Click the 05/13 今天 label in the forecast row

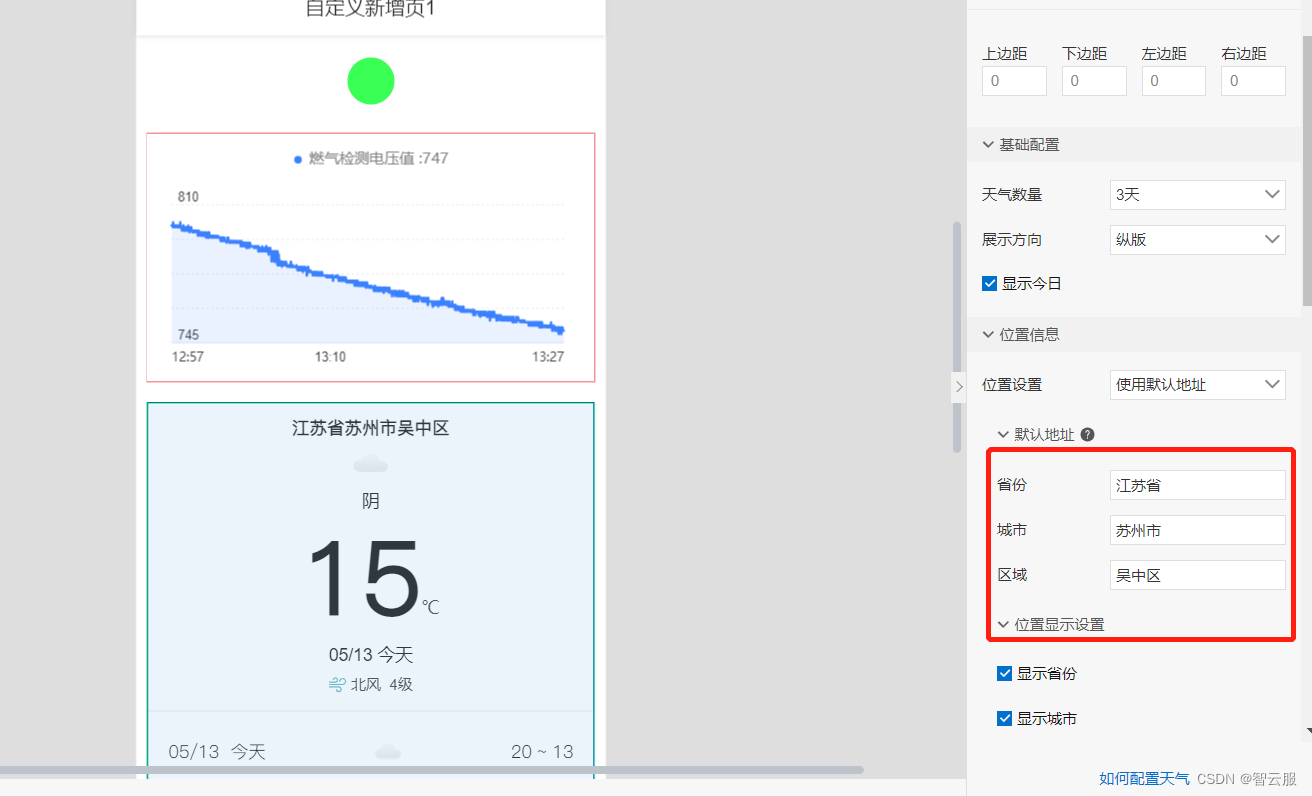click(217, 752)
